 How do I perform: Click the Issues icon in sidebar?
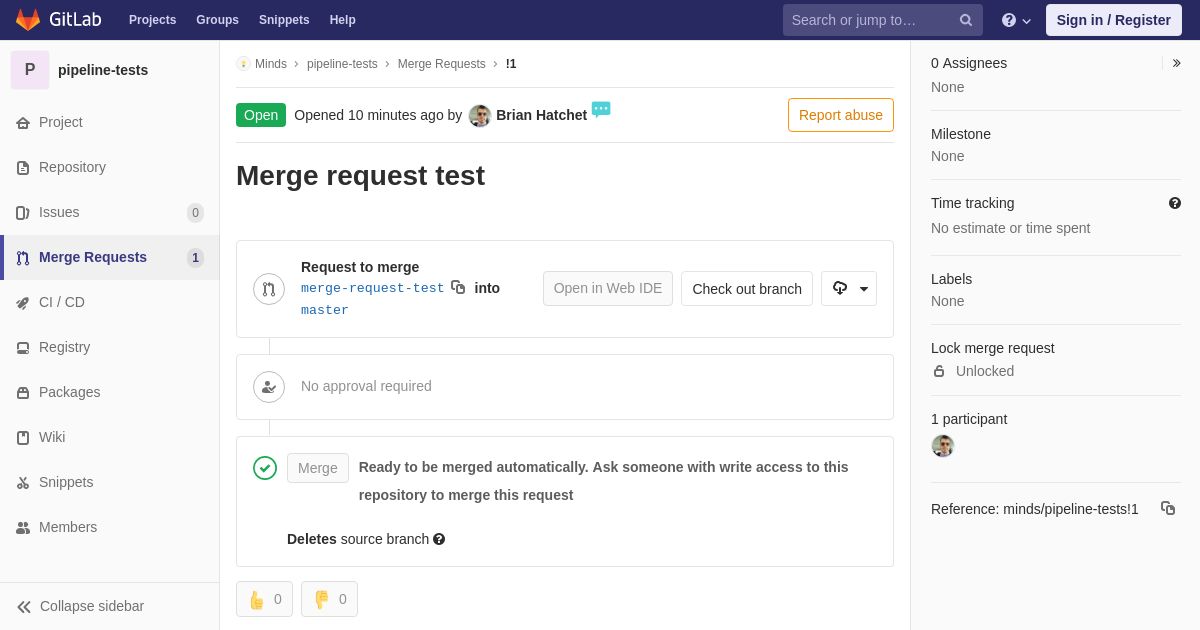coord(23,213)
